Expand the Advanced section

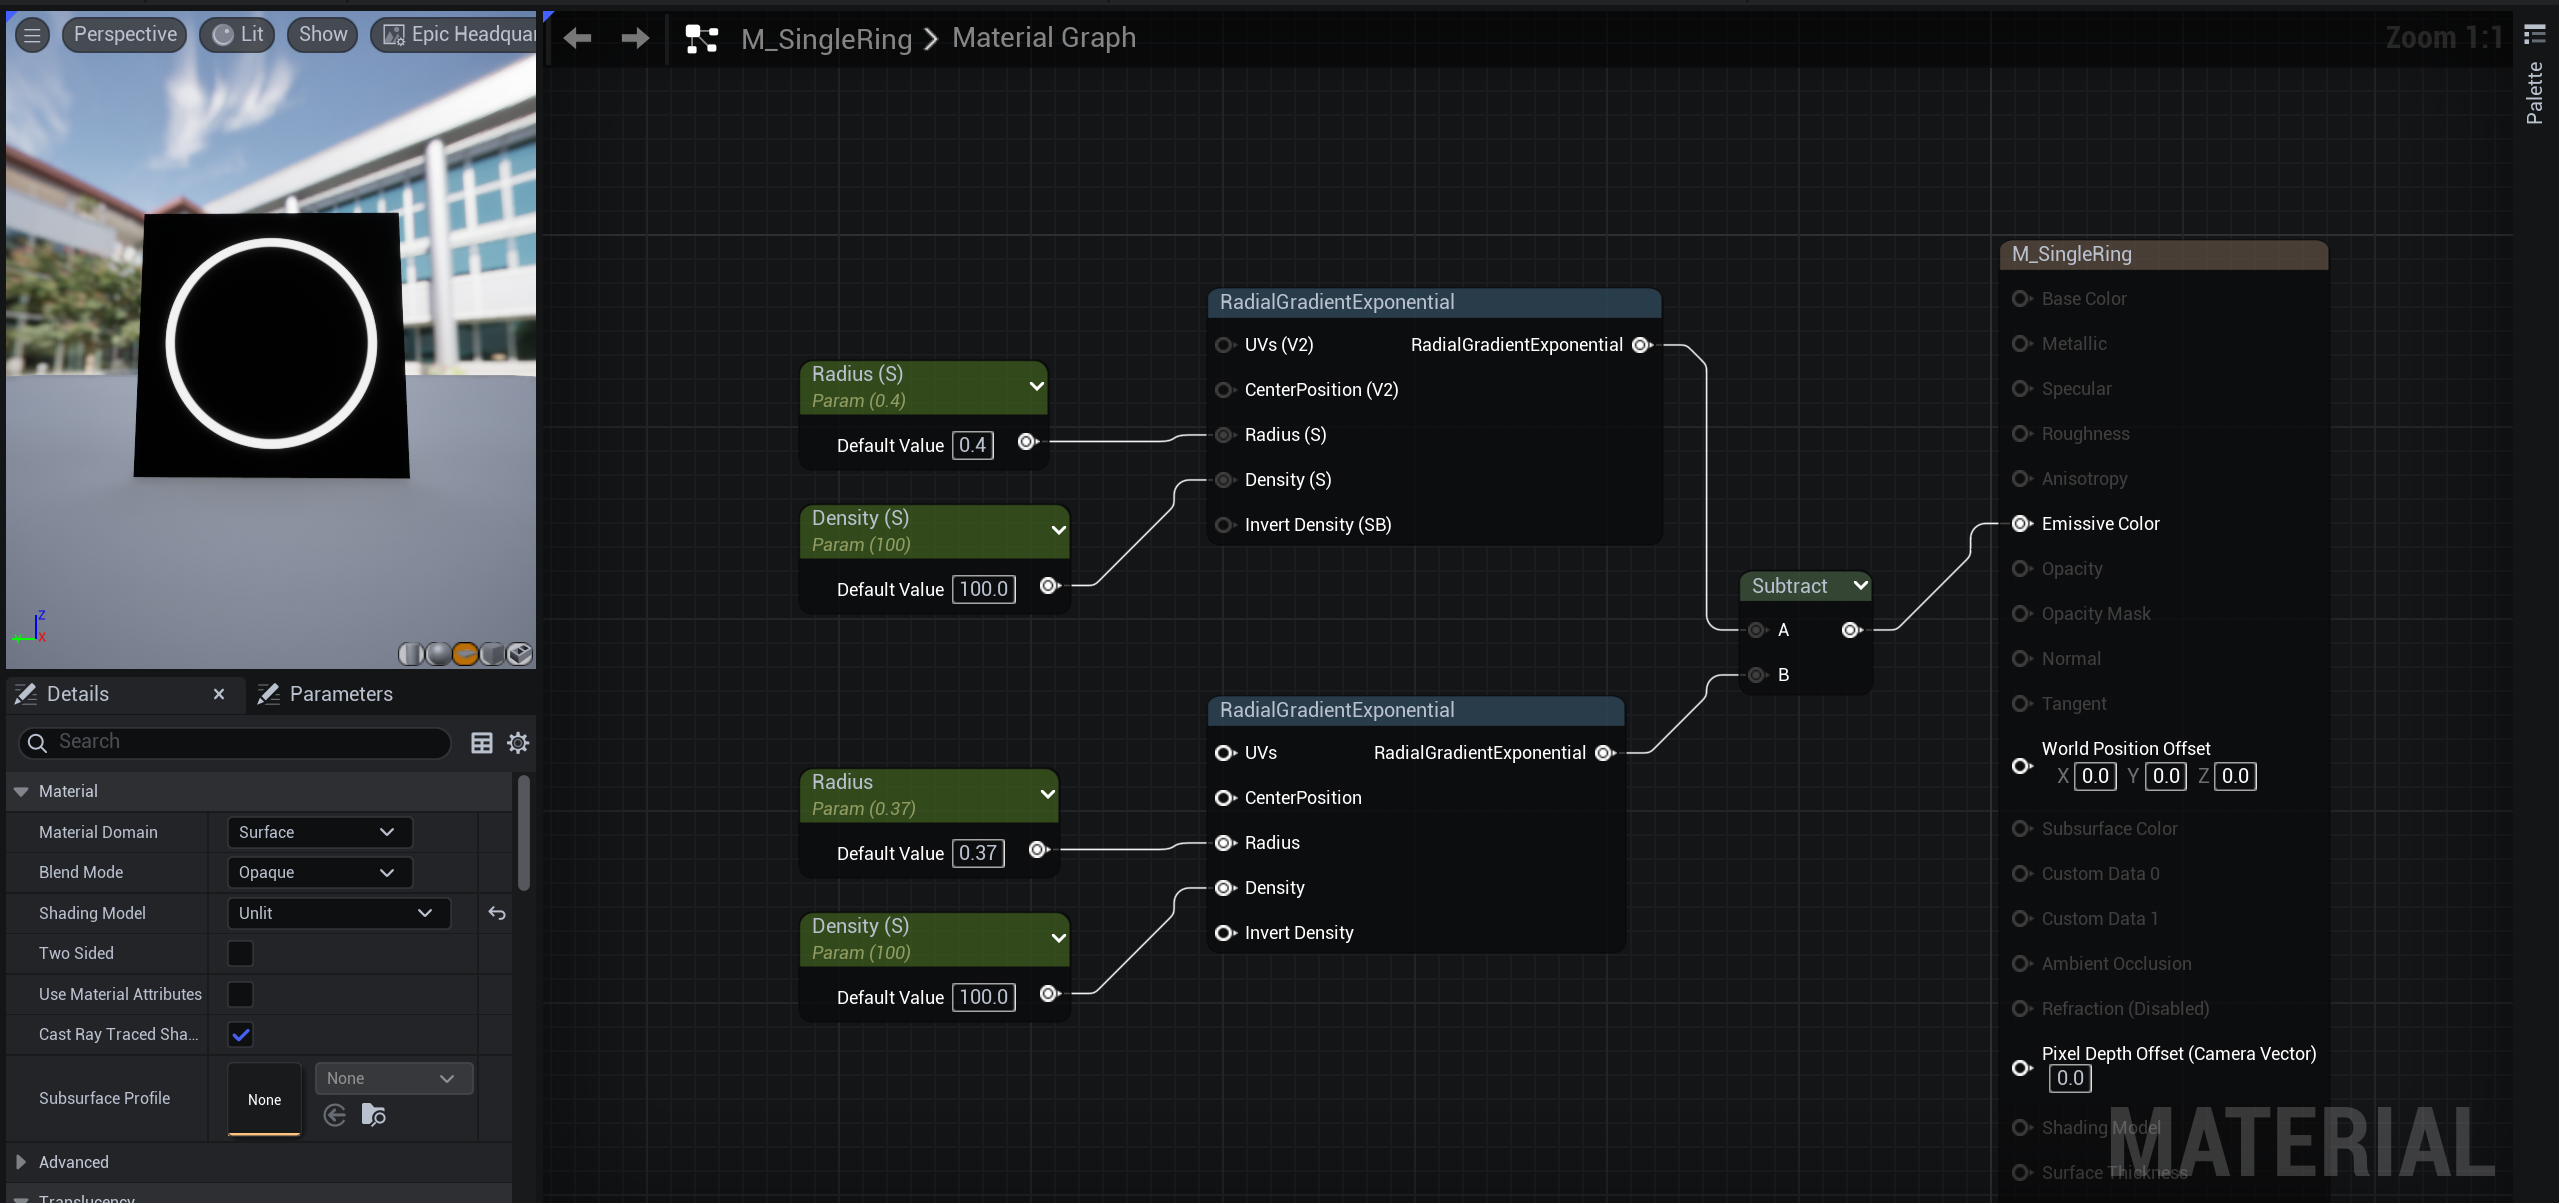[21, 1162]
